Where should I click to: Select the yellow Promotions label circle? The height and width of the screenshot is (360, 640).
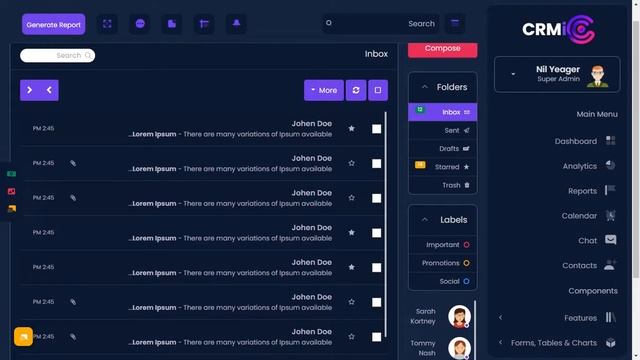pyautogui.click(x=466, y=263)
